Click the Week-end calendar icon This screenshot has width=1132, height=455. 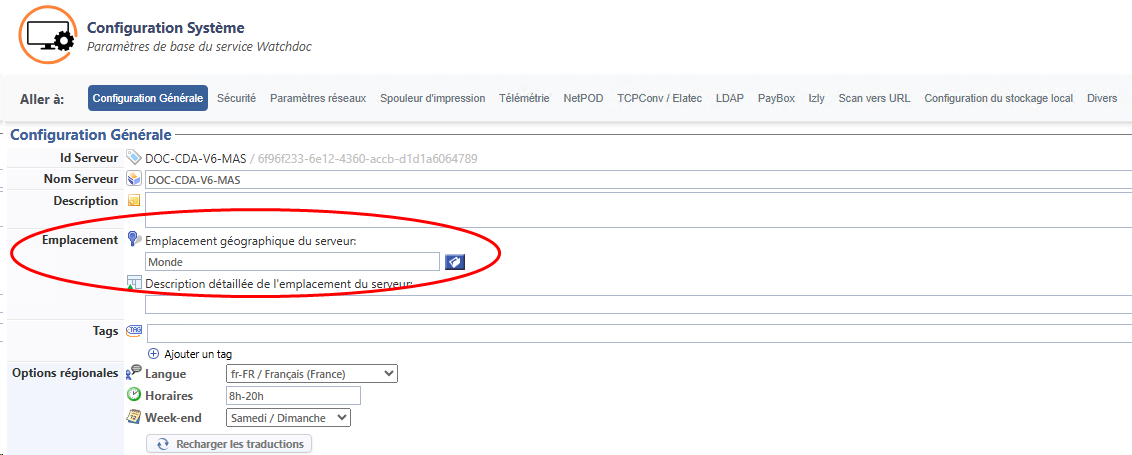134,417
